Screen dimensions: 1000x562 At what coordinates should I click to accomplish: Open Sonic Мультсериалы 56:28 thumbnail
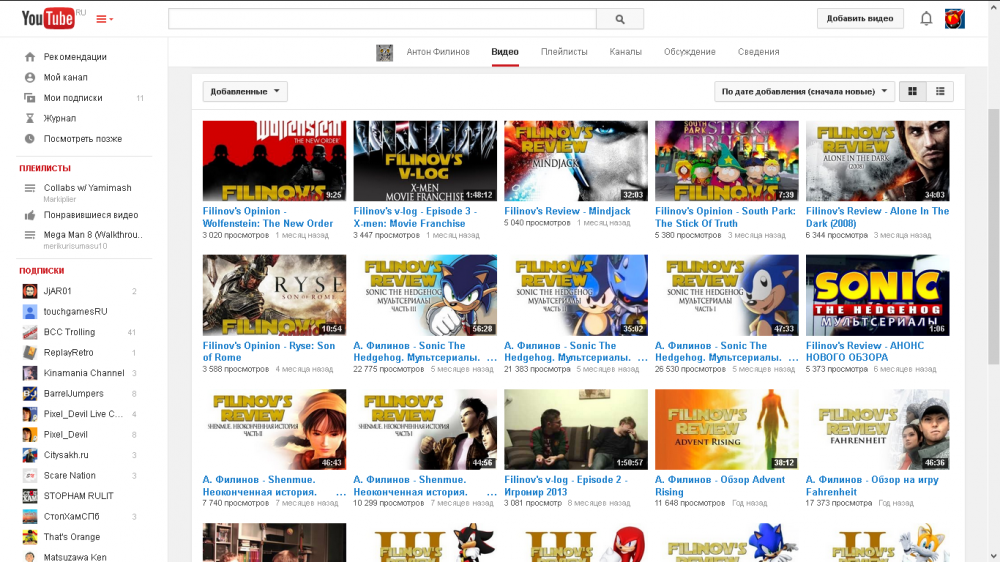[425, 295]
